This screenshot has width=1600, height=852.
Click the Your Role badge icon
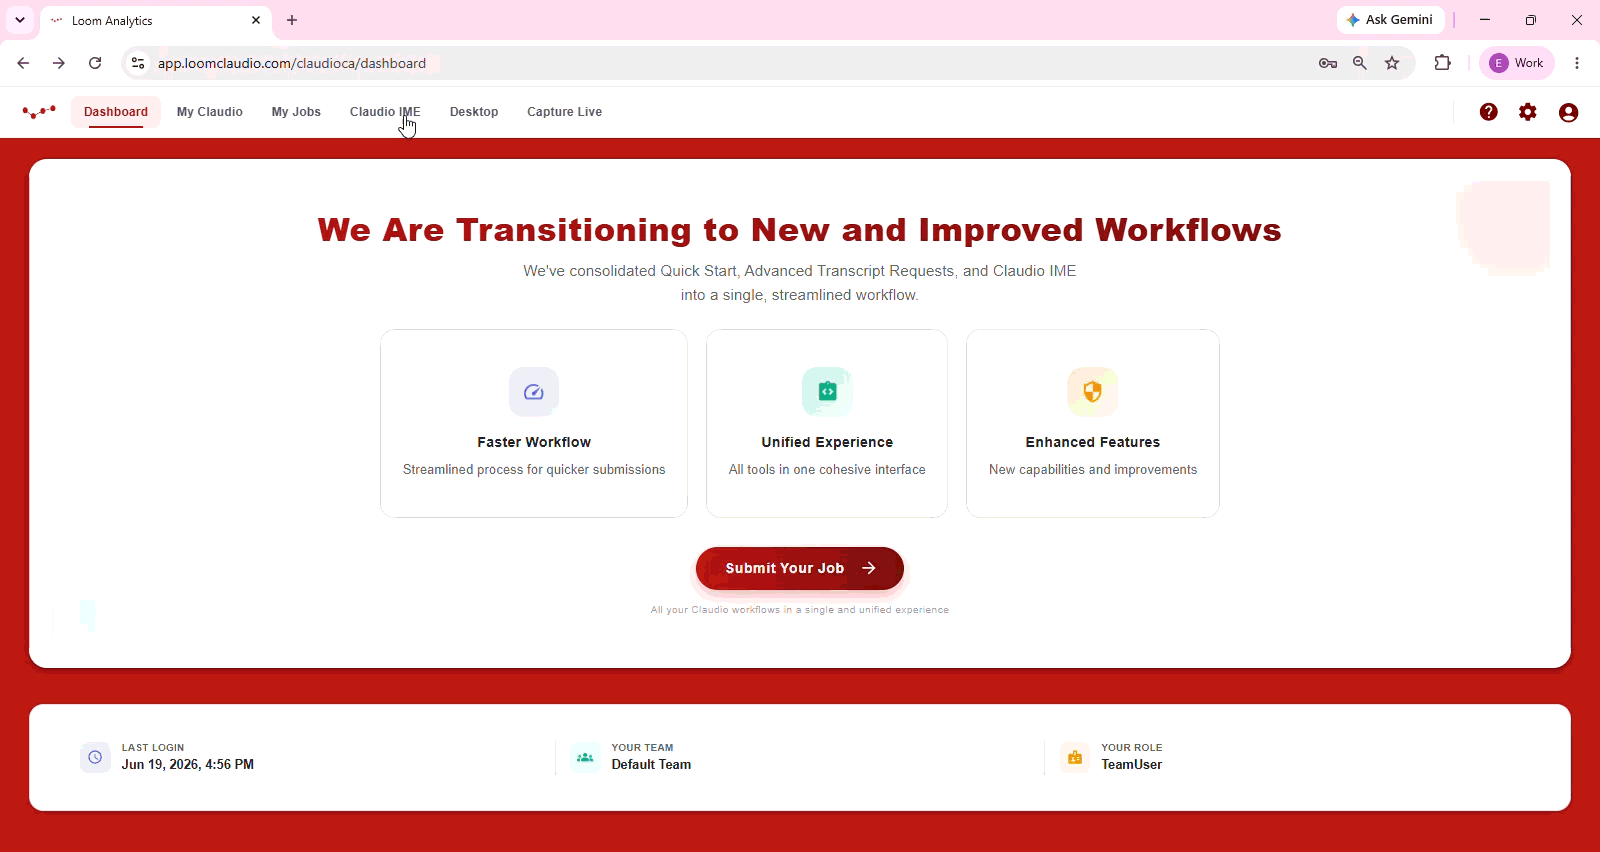(1075, 758)
